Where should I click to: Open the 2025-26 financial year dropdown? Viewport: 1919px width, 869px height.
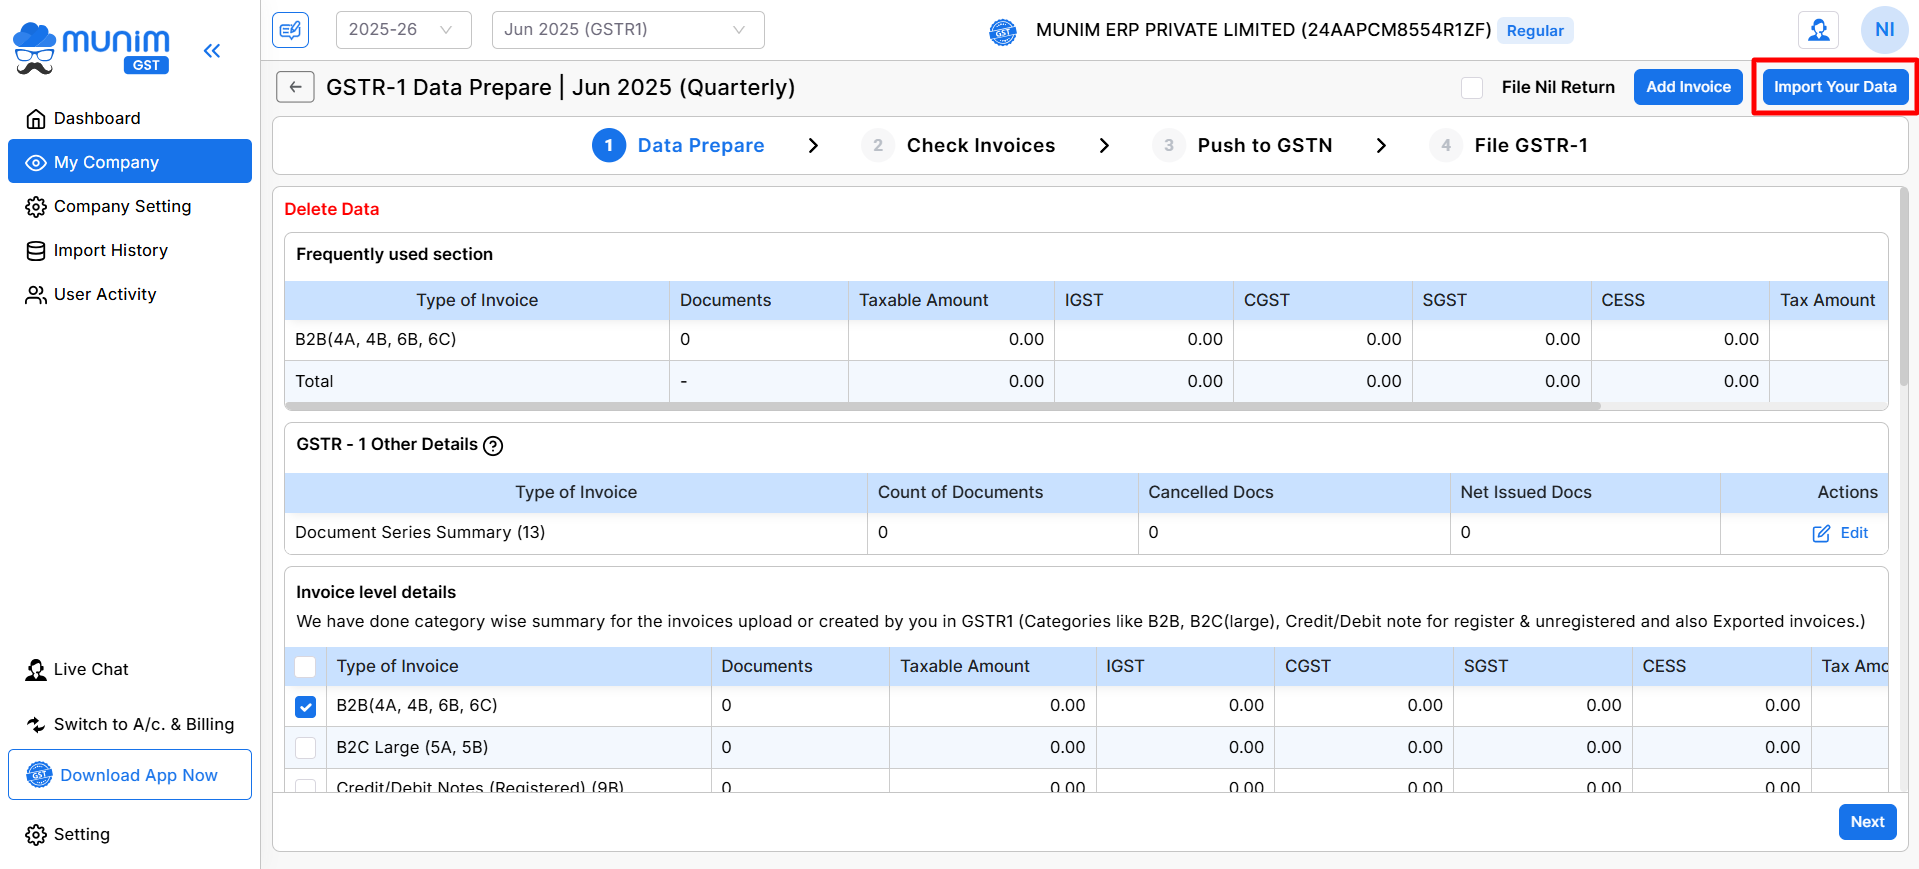click(404, 30)
